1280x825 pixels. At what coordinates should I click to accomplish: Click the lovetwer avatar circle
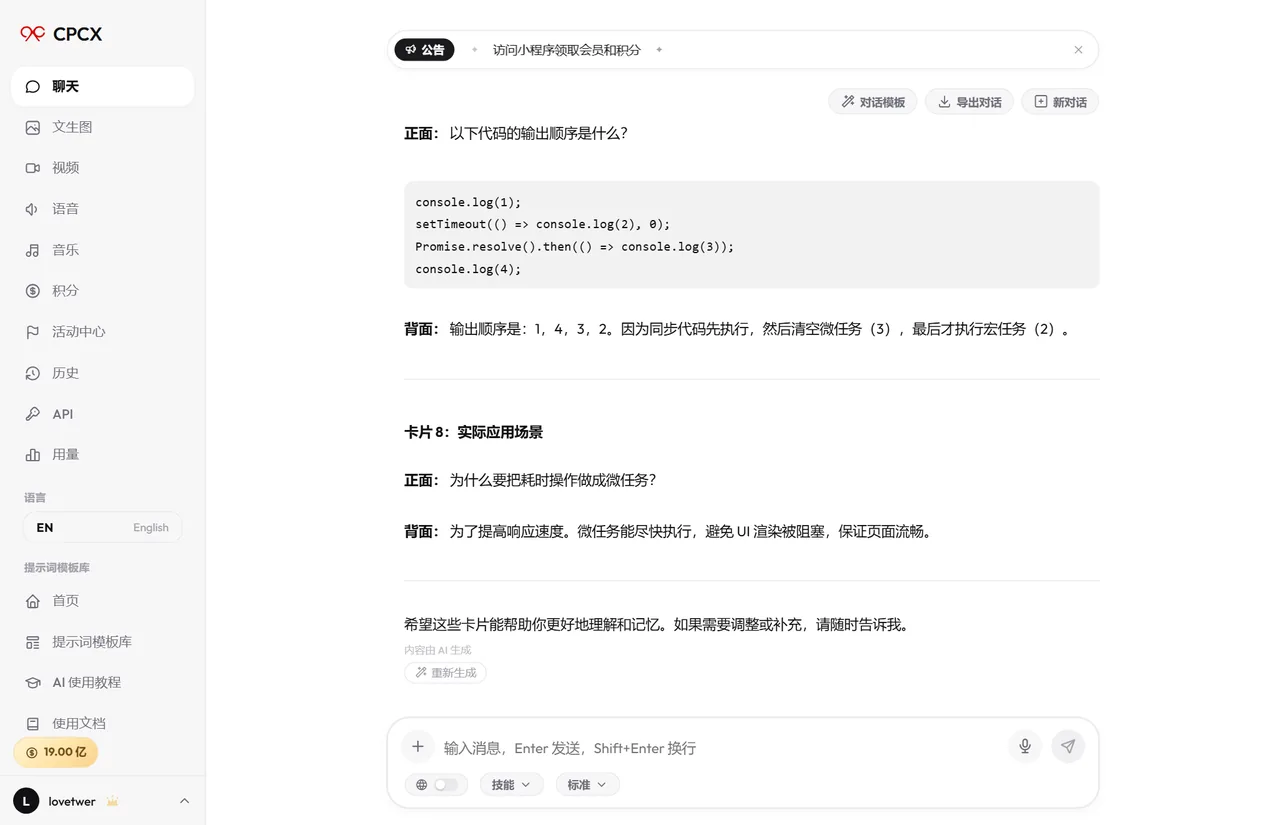[26, 801]
